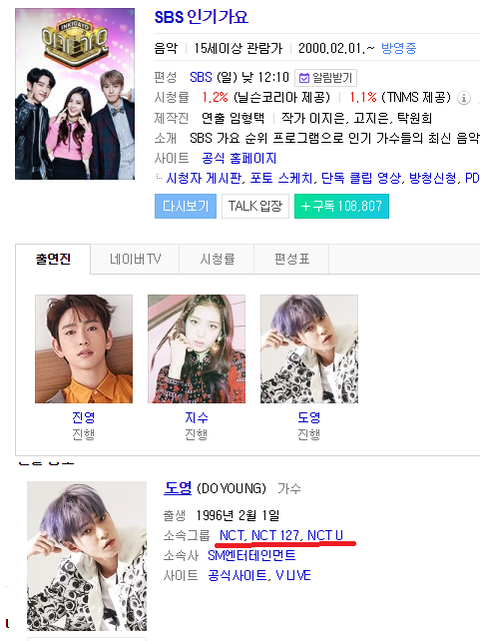Open the 시청률 tab

(x=217, y=259)
